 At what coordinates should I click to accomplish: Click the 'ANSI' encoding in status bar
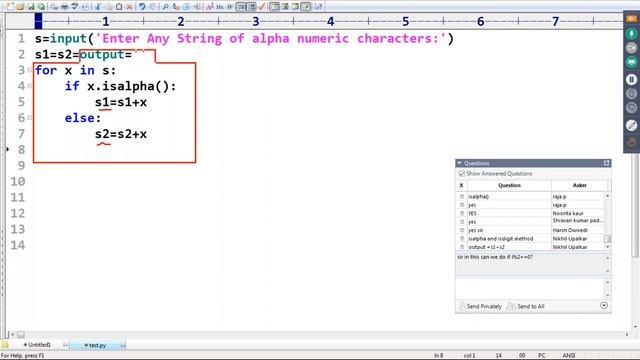point(569,356)
